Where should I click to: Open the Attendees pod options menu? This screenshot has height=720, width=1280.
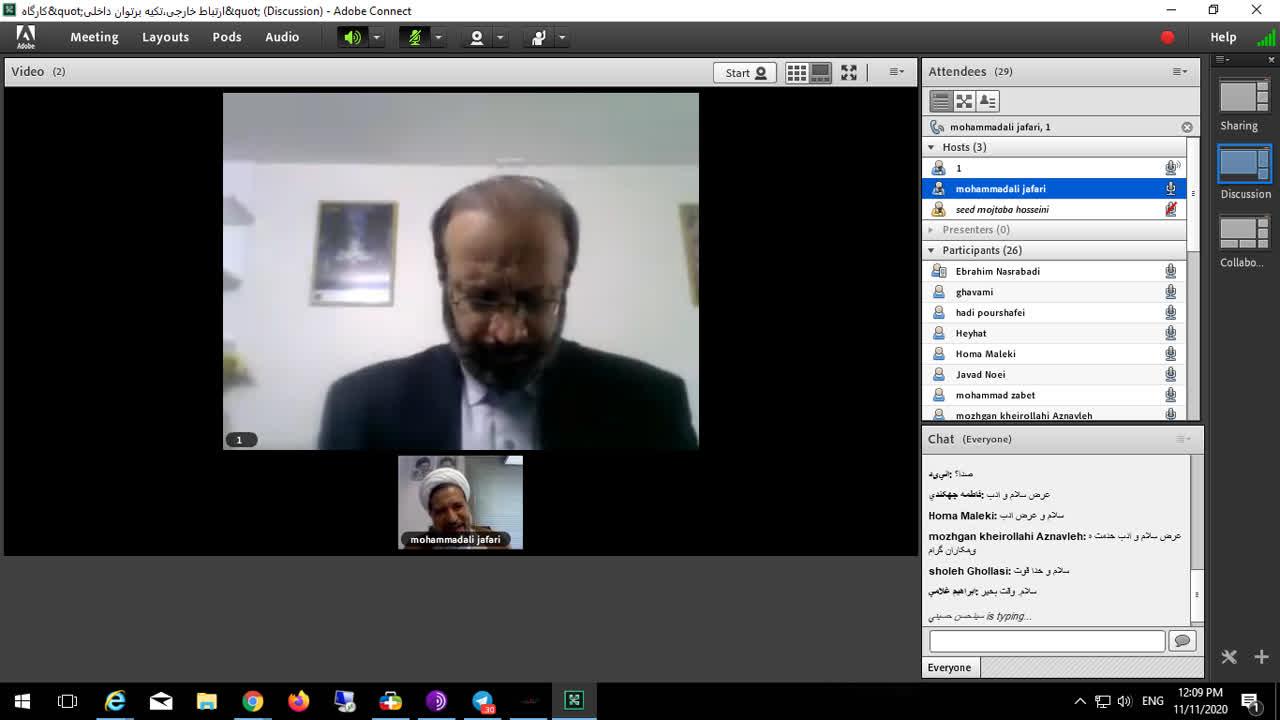tap(1180, 72)
